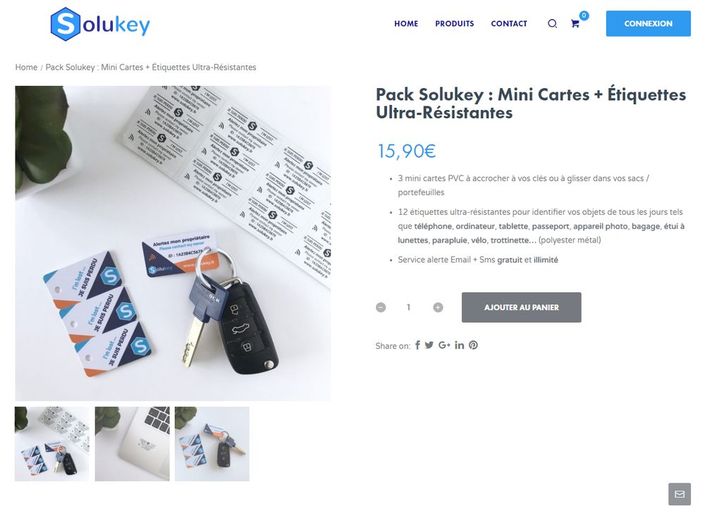Open the search magnifier icon
Image resolution: width=705 pixels, height=520 pixels.
[552, 24]
